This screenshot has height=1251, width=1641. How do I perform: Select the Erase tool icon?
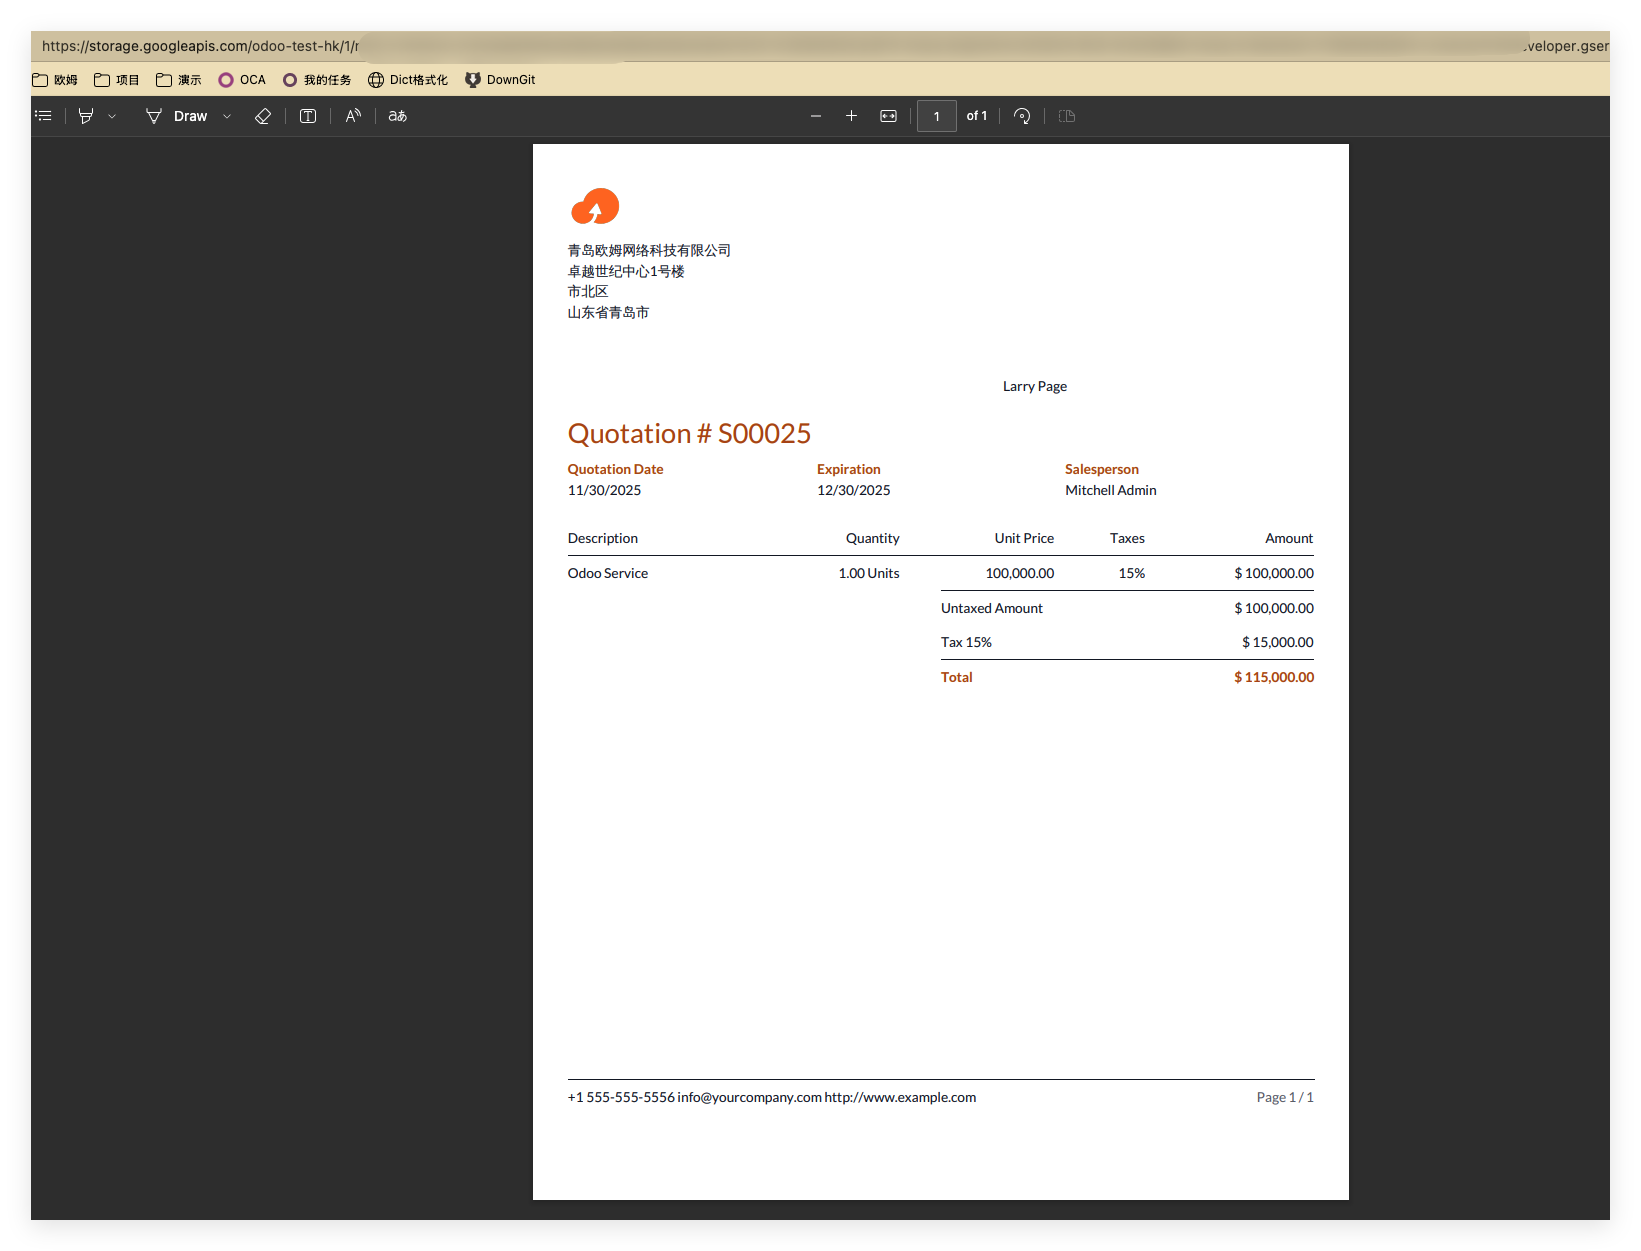click(263, 116)
